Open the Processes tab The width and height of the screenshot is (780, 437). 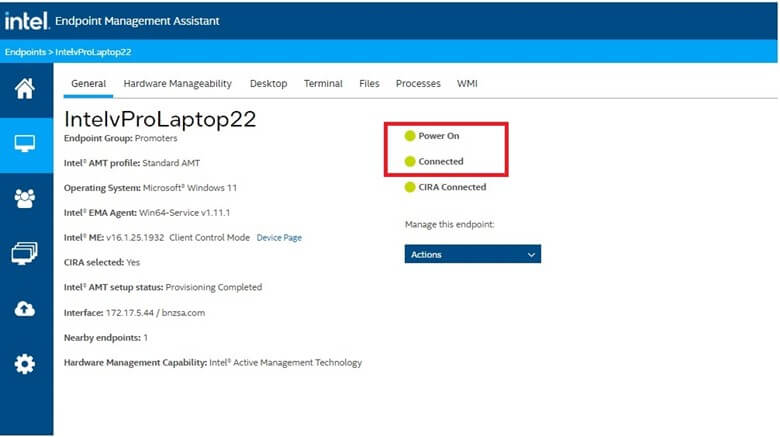(x=418, y=84)
